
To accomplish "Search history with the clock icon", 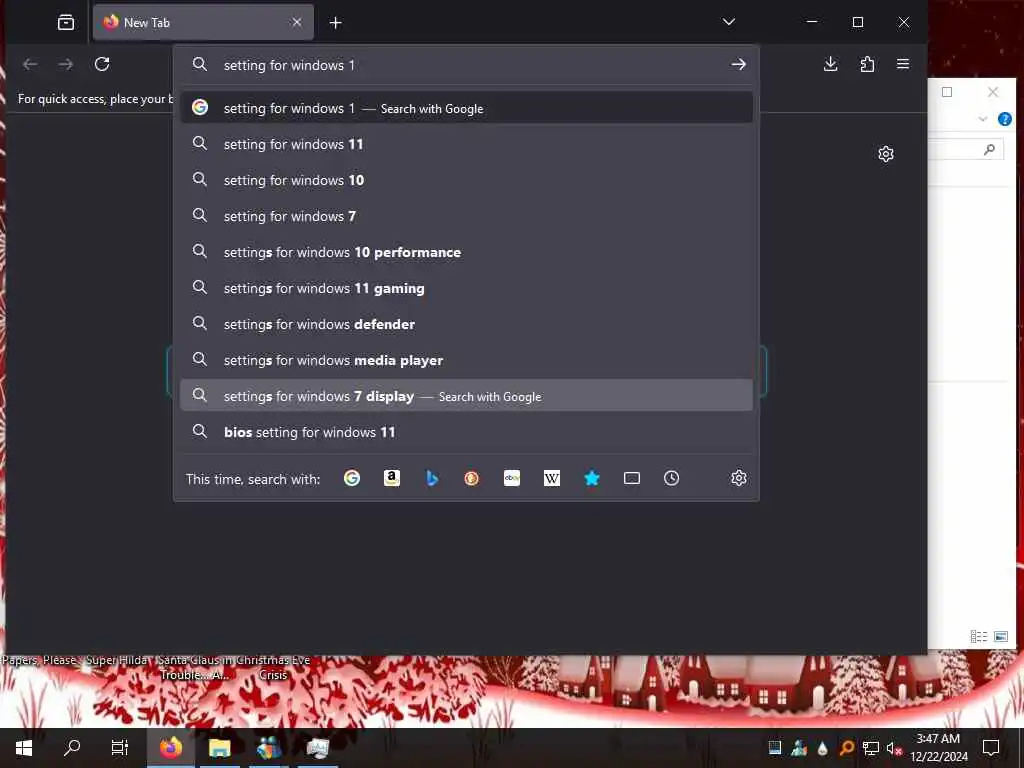I will point(671,478).
